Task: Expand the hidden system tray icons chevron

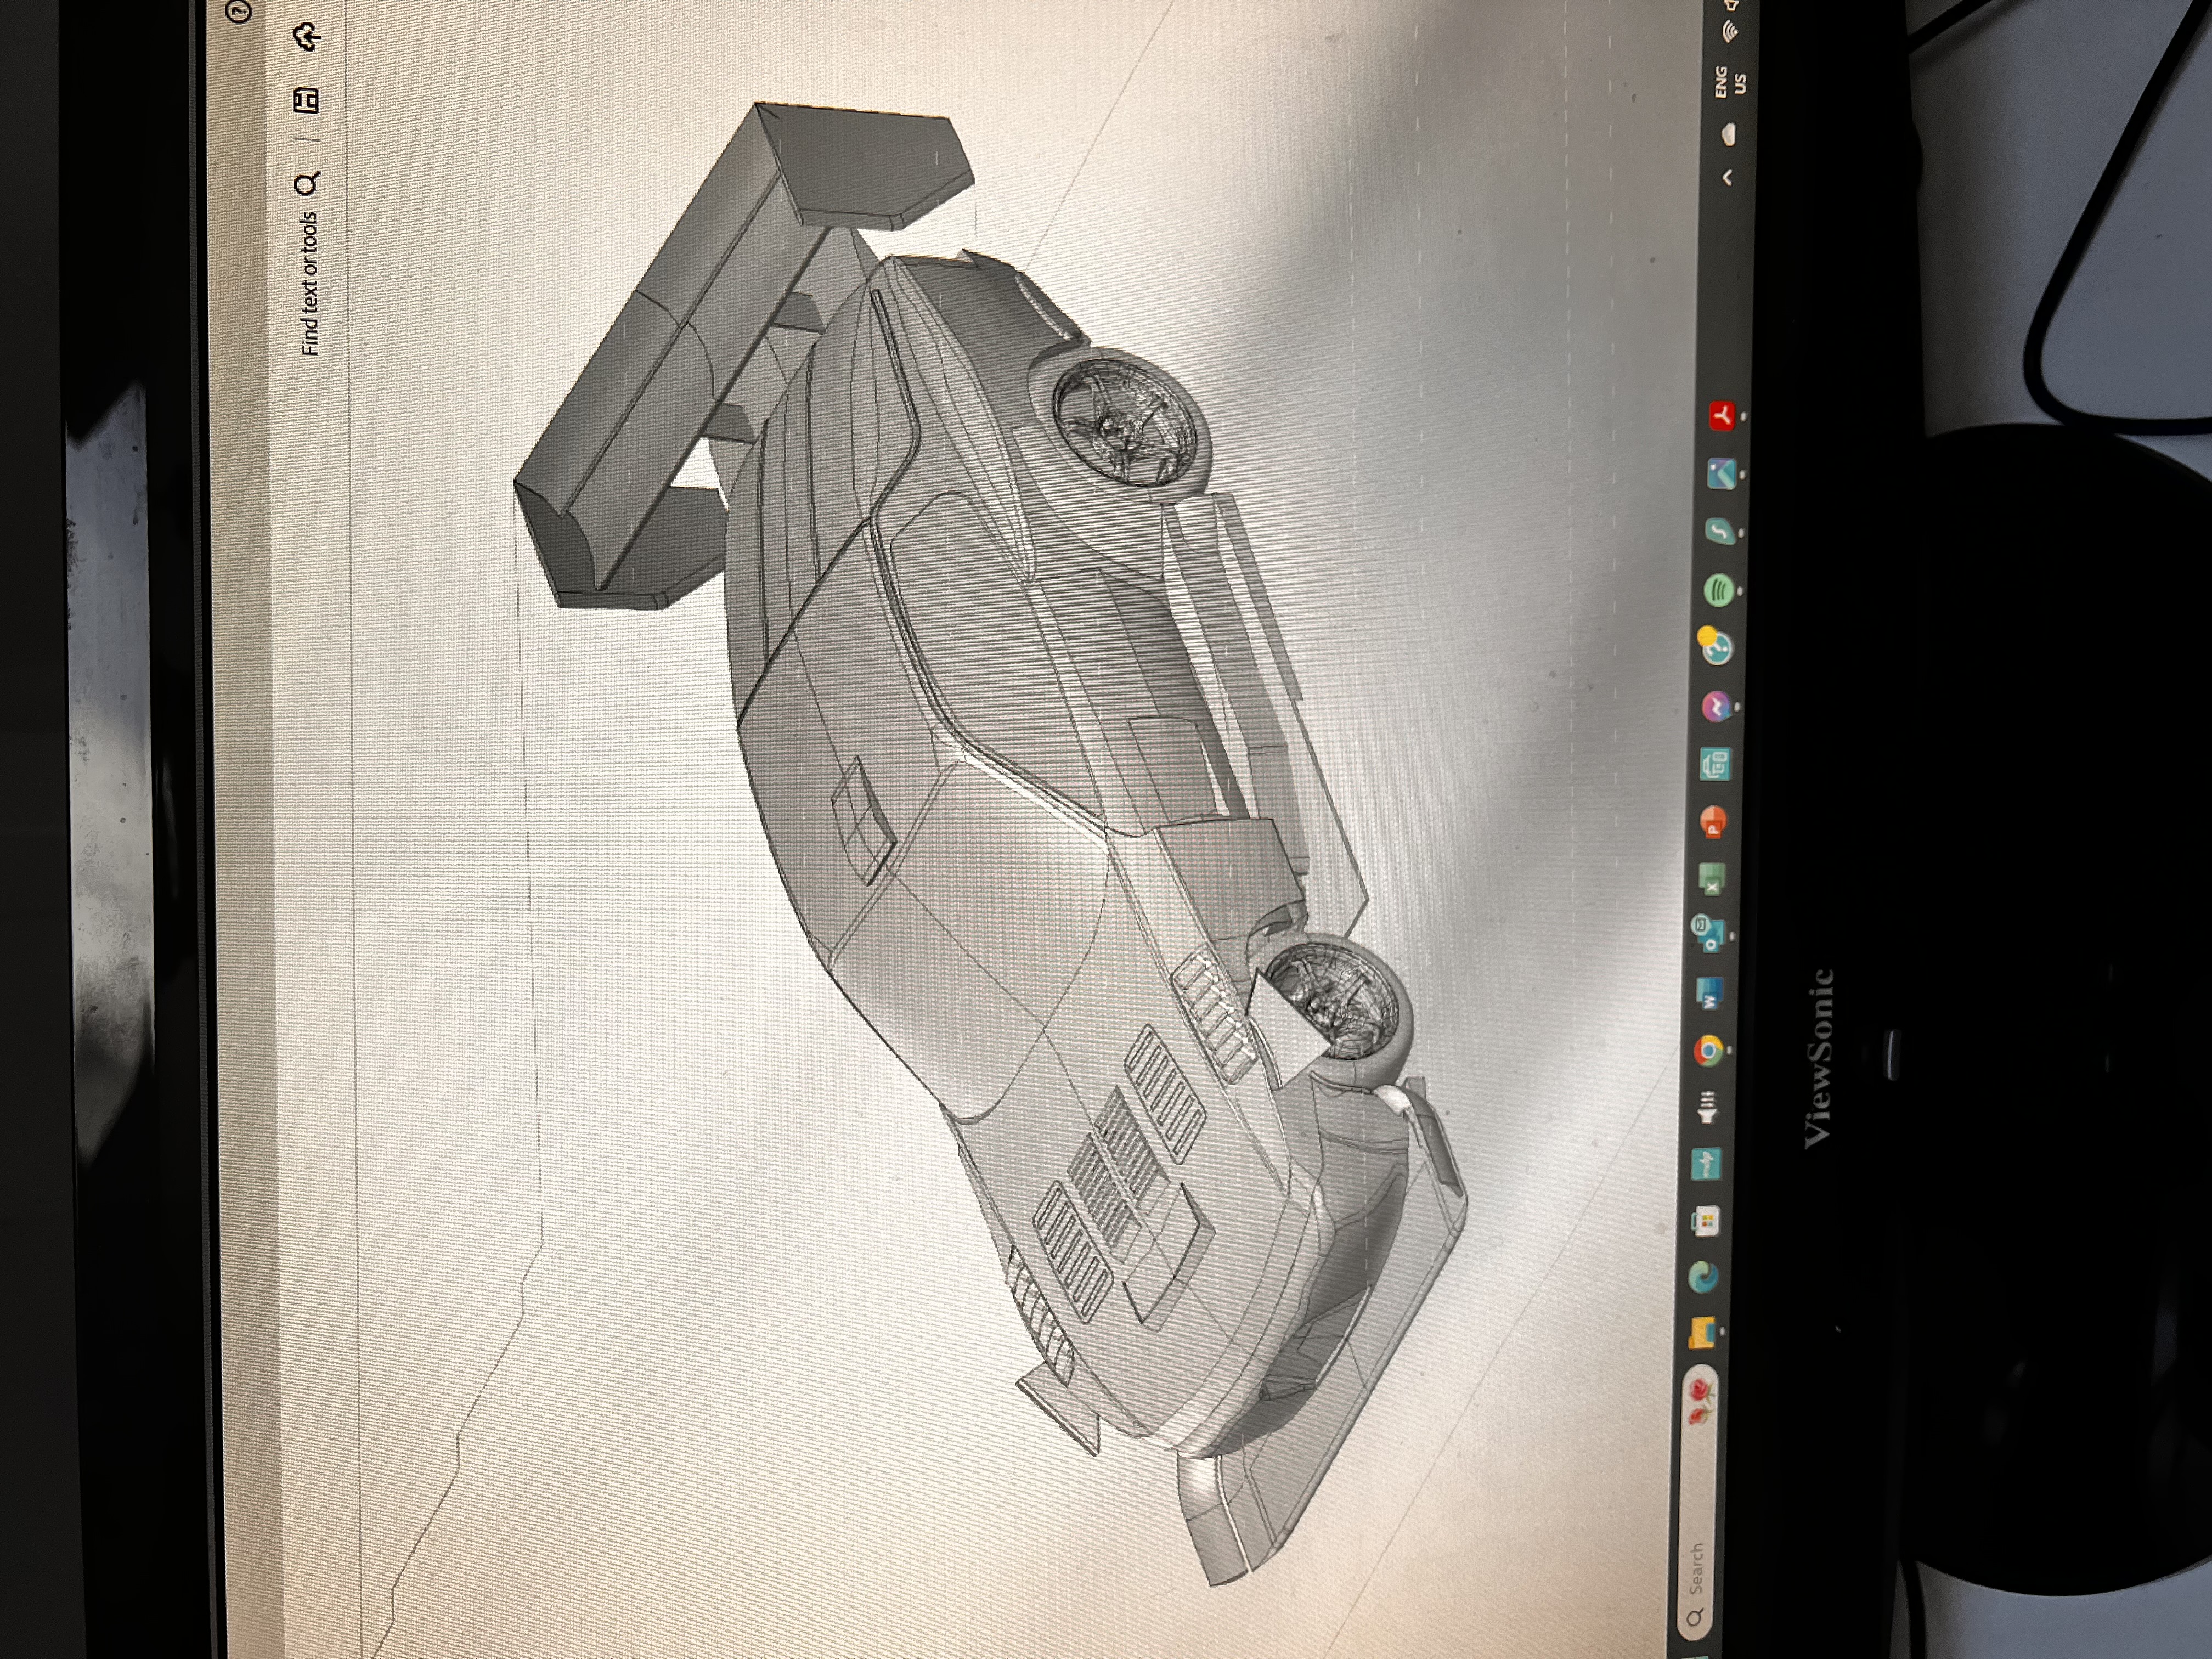Action: coord(1727,178)
